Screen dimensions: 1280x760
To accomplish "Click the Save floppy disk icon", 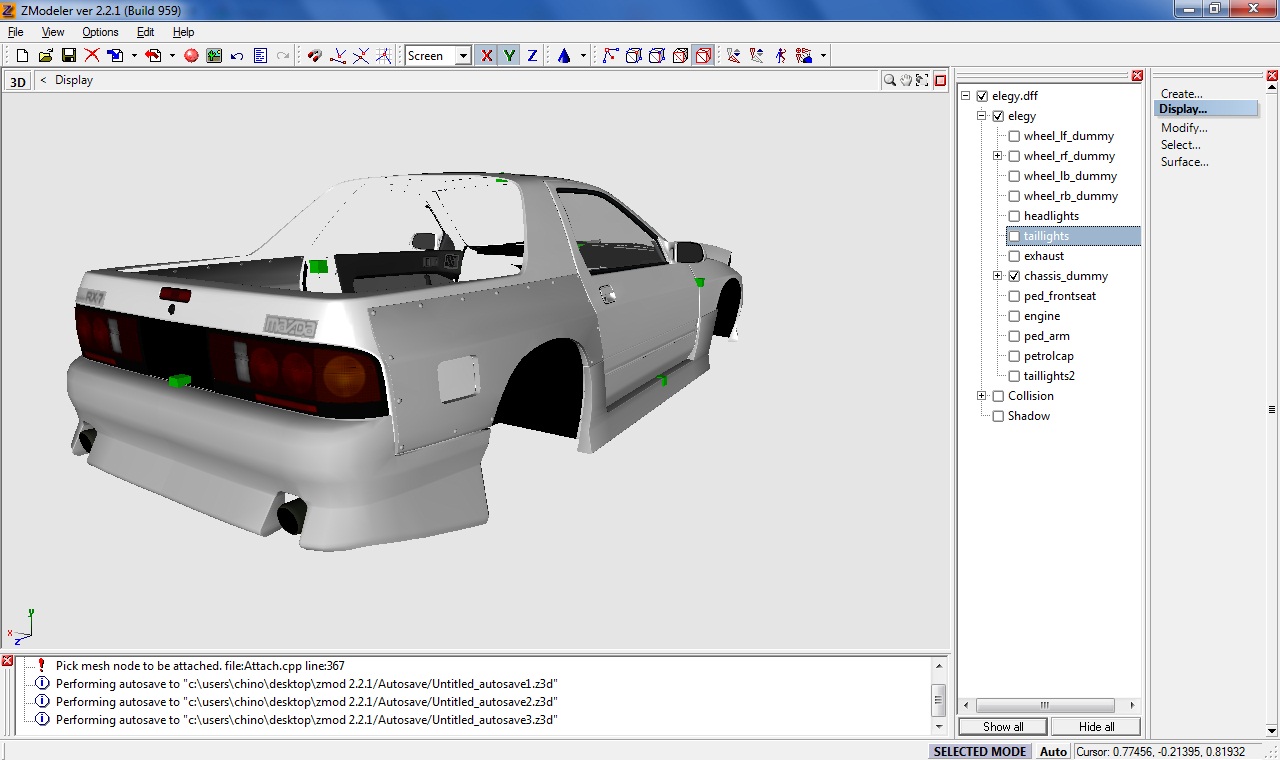I will 69,56.
